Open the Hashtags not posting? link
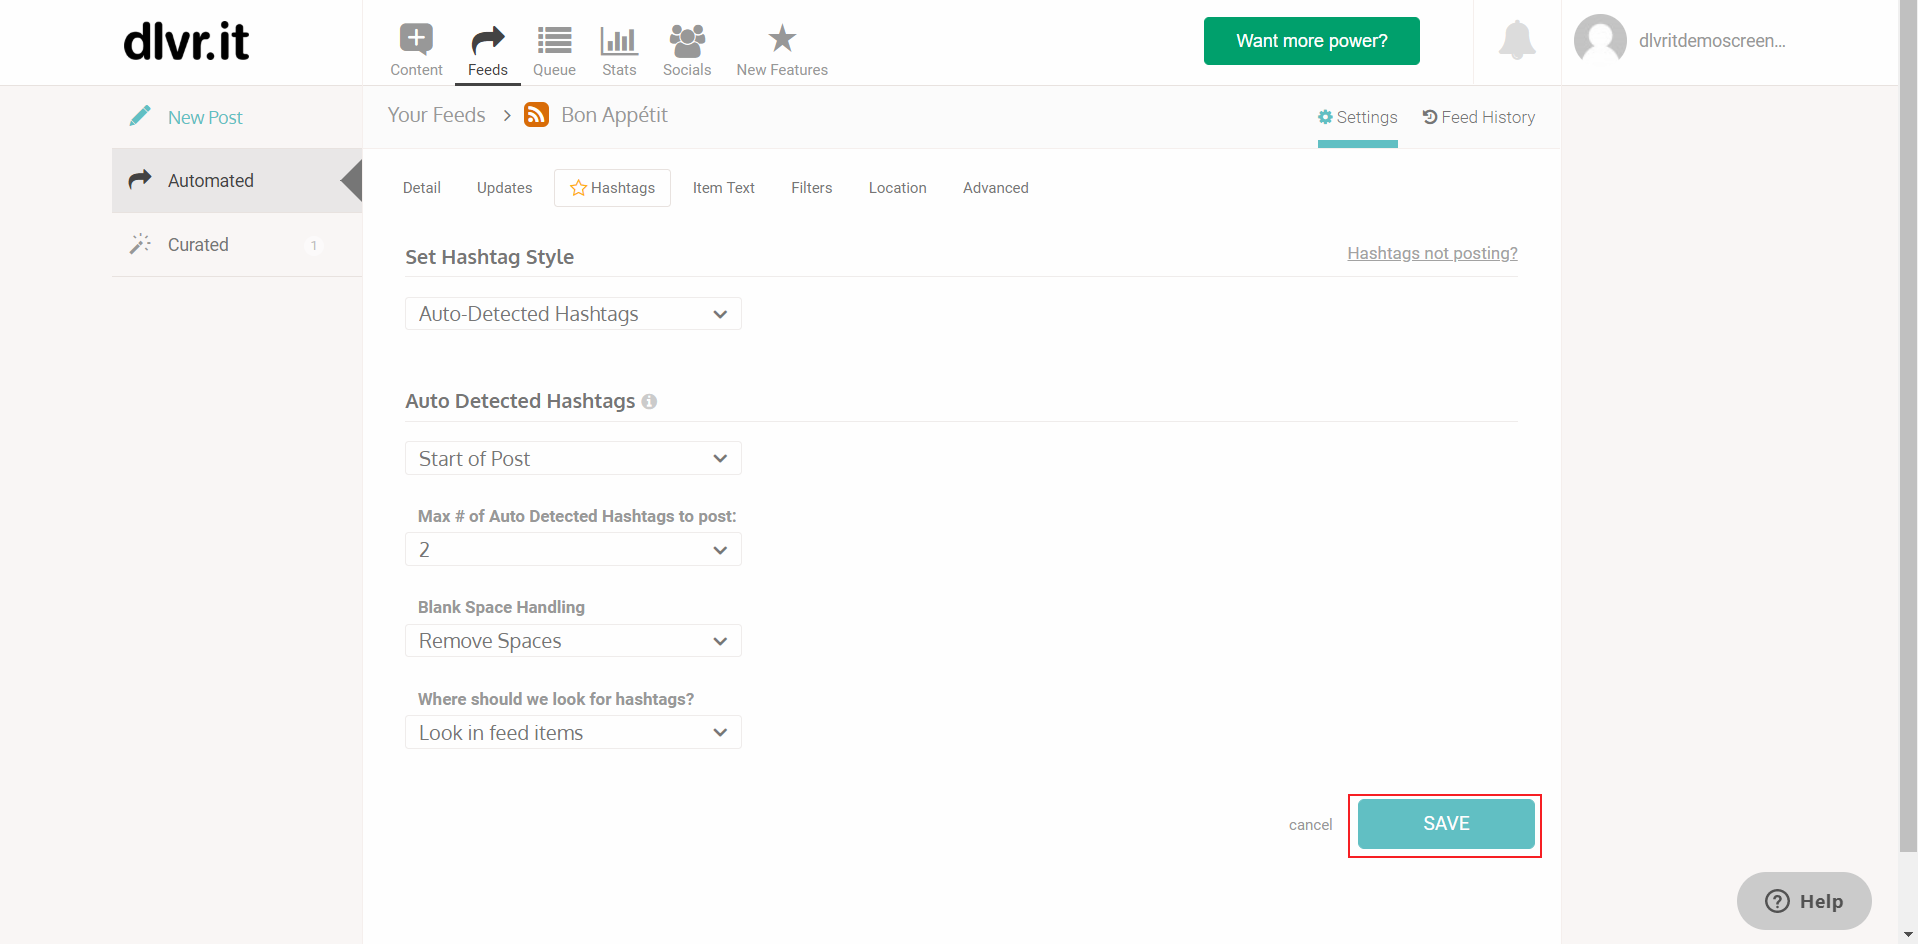The height and width of the screenshot is (944, 1918). (x=1432, y=253)
